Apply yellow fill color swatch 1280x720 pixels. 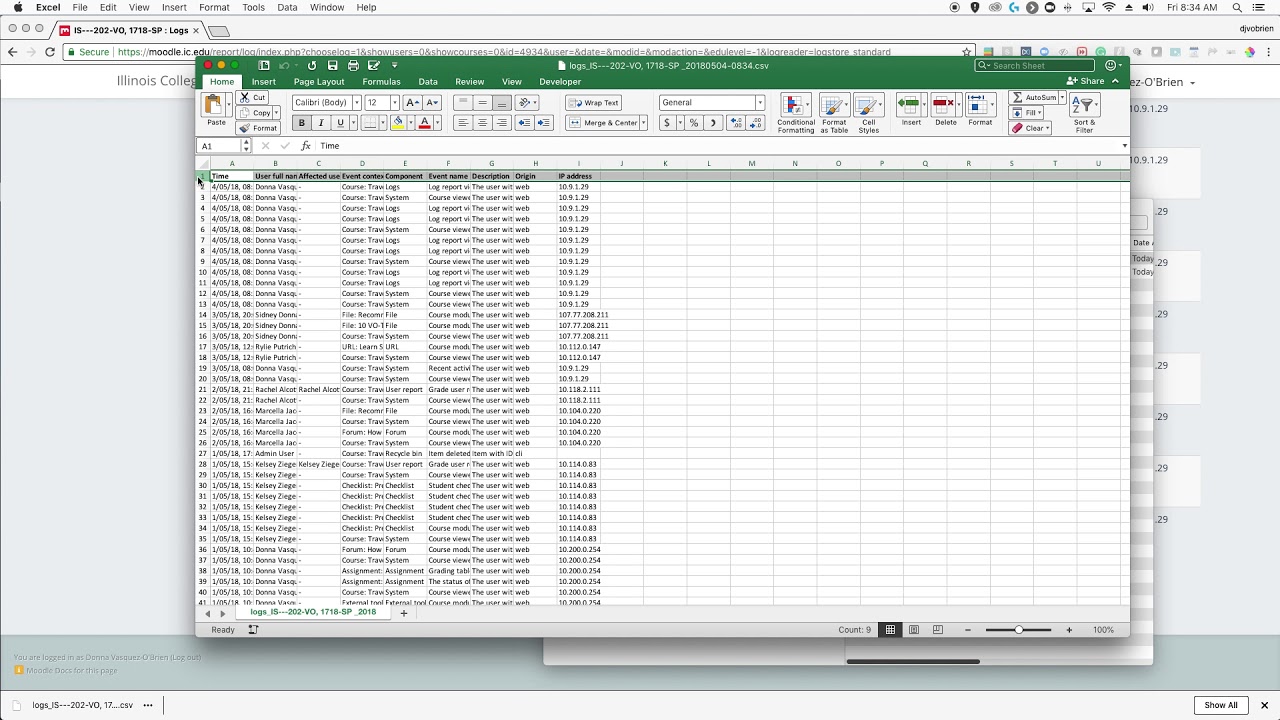click(397, 123)
